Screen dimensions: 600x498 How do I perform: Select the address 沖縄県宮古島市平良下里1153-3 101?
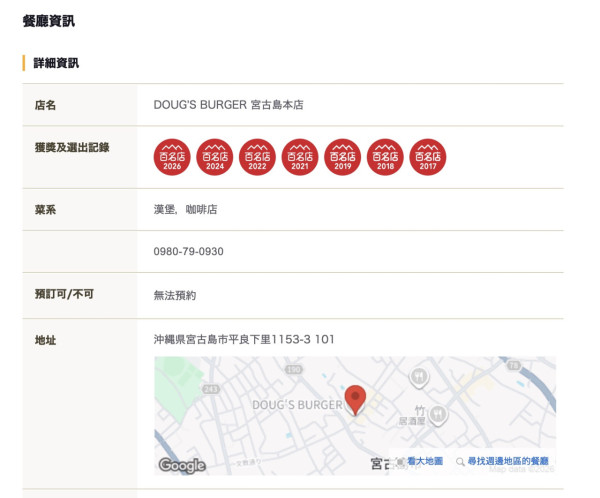tap(244, 339)
